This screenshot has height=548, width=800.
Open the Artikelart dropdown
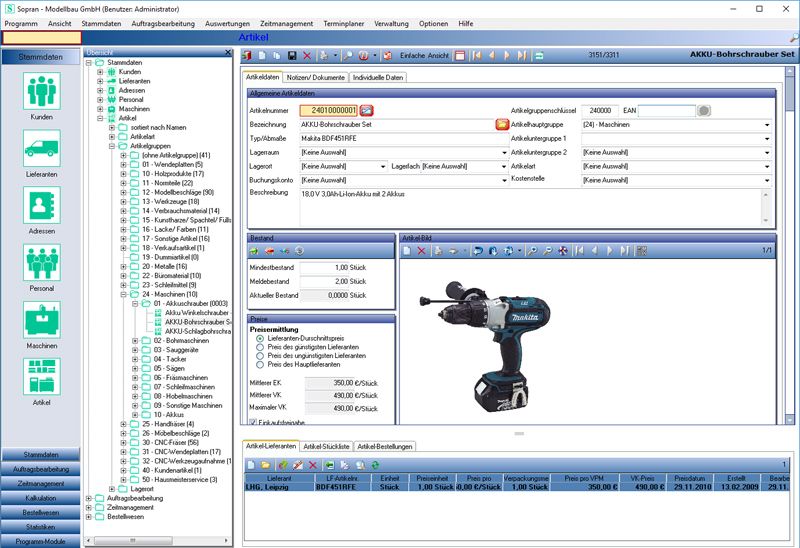click(x=767, y=166)
